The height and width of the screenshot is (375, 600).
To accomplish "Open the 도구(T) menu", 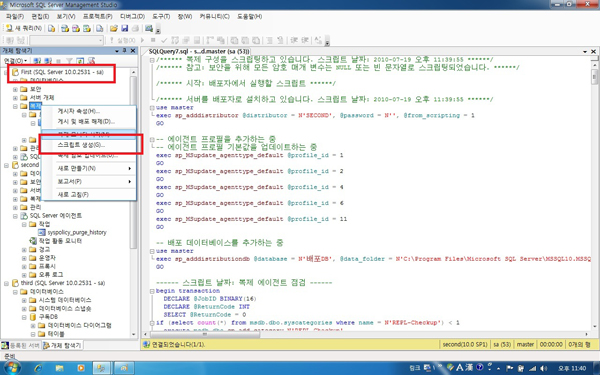I will (161, 16).
